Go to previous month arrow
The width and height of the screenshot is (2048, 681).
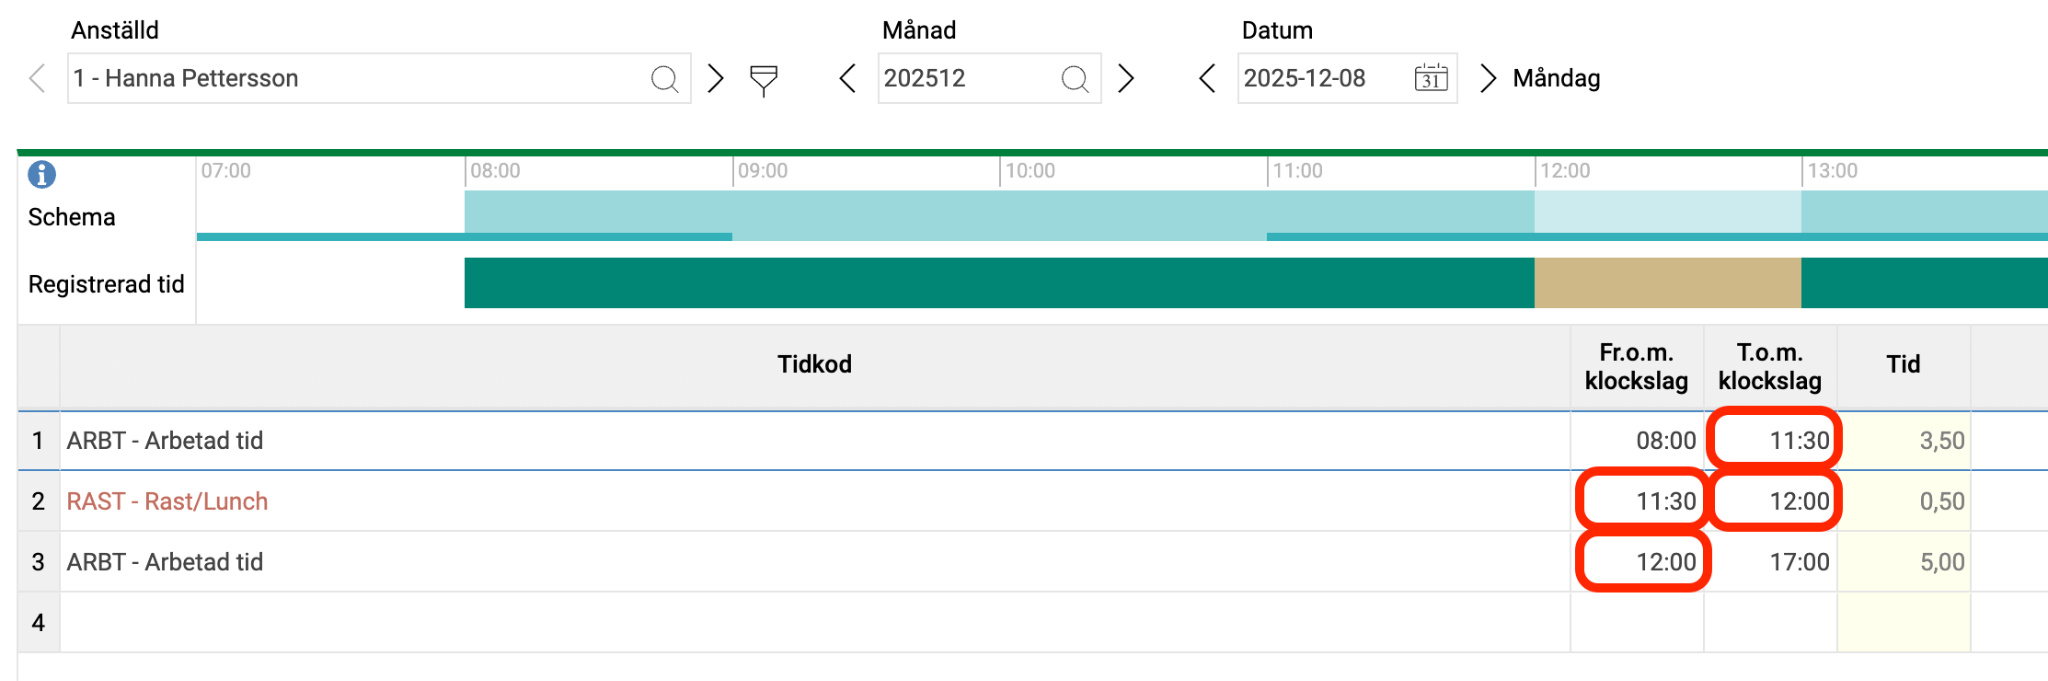point(848,78)
